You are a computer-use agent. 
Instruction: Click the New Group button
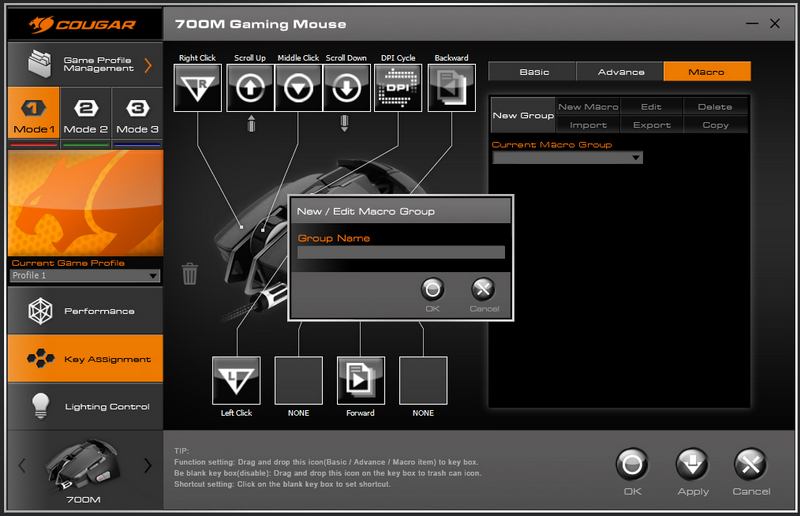[x=523, y=115]
